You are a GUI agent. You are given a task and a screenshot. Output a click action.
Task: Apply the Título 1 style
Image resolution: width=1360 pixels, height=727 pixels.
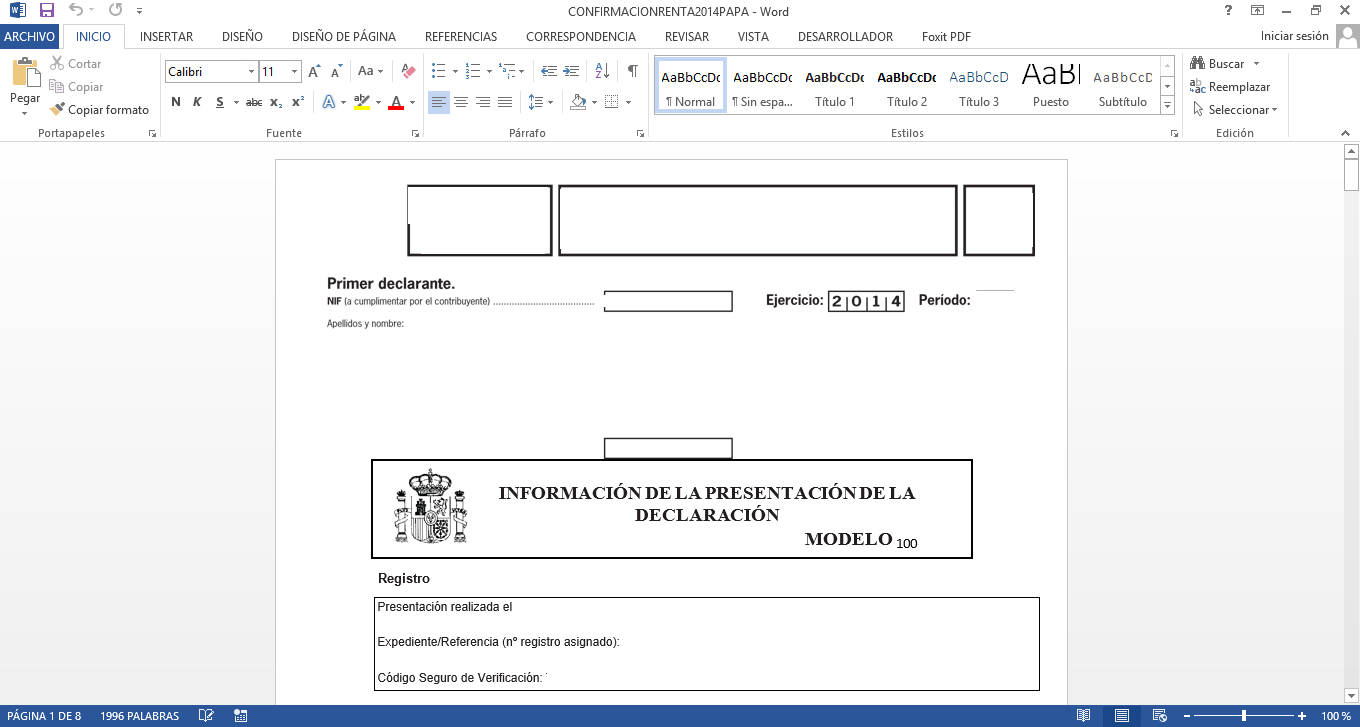[835, 87]
